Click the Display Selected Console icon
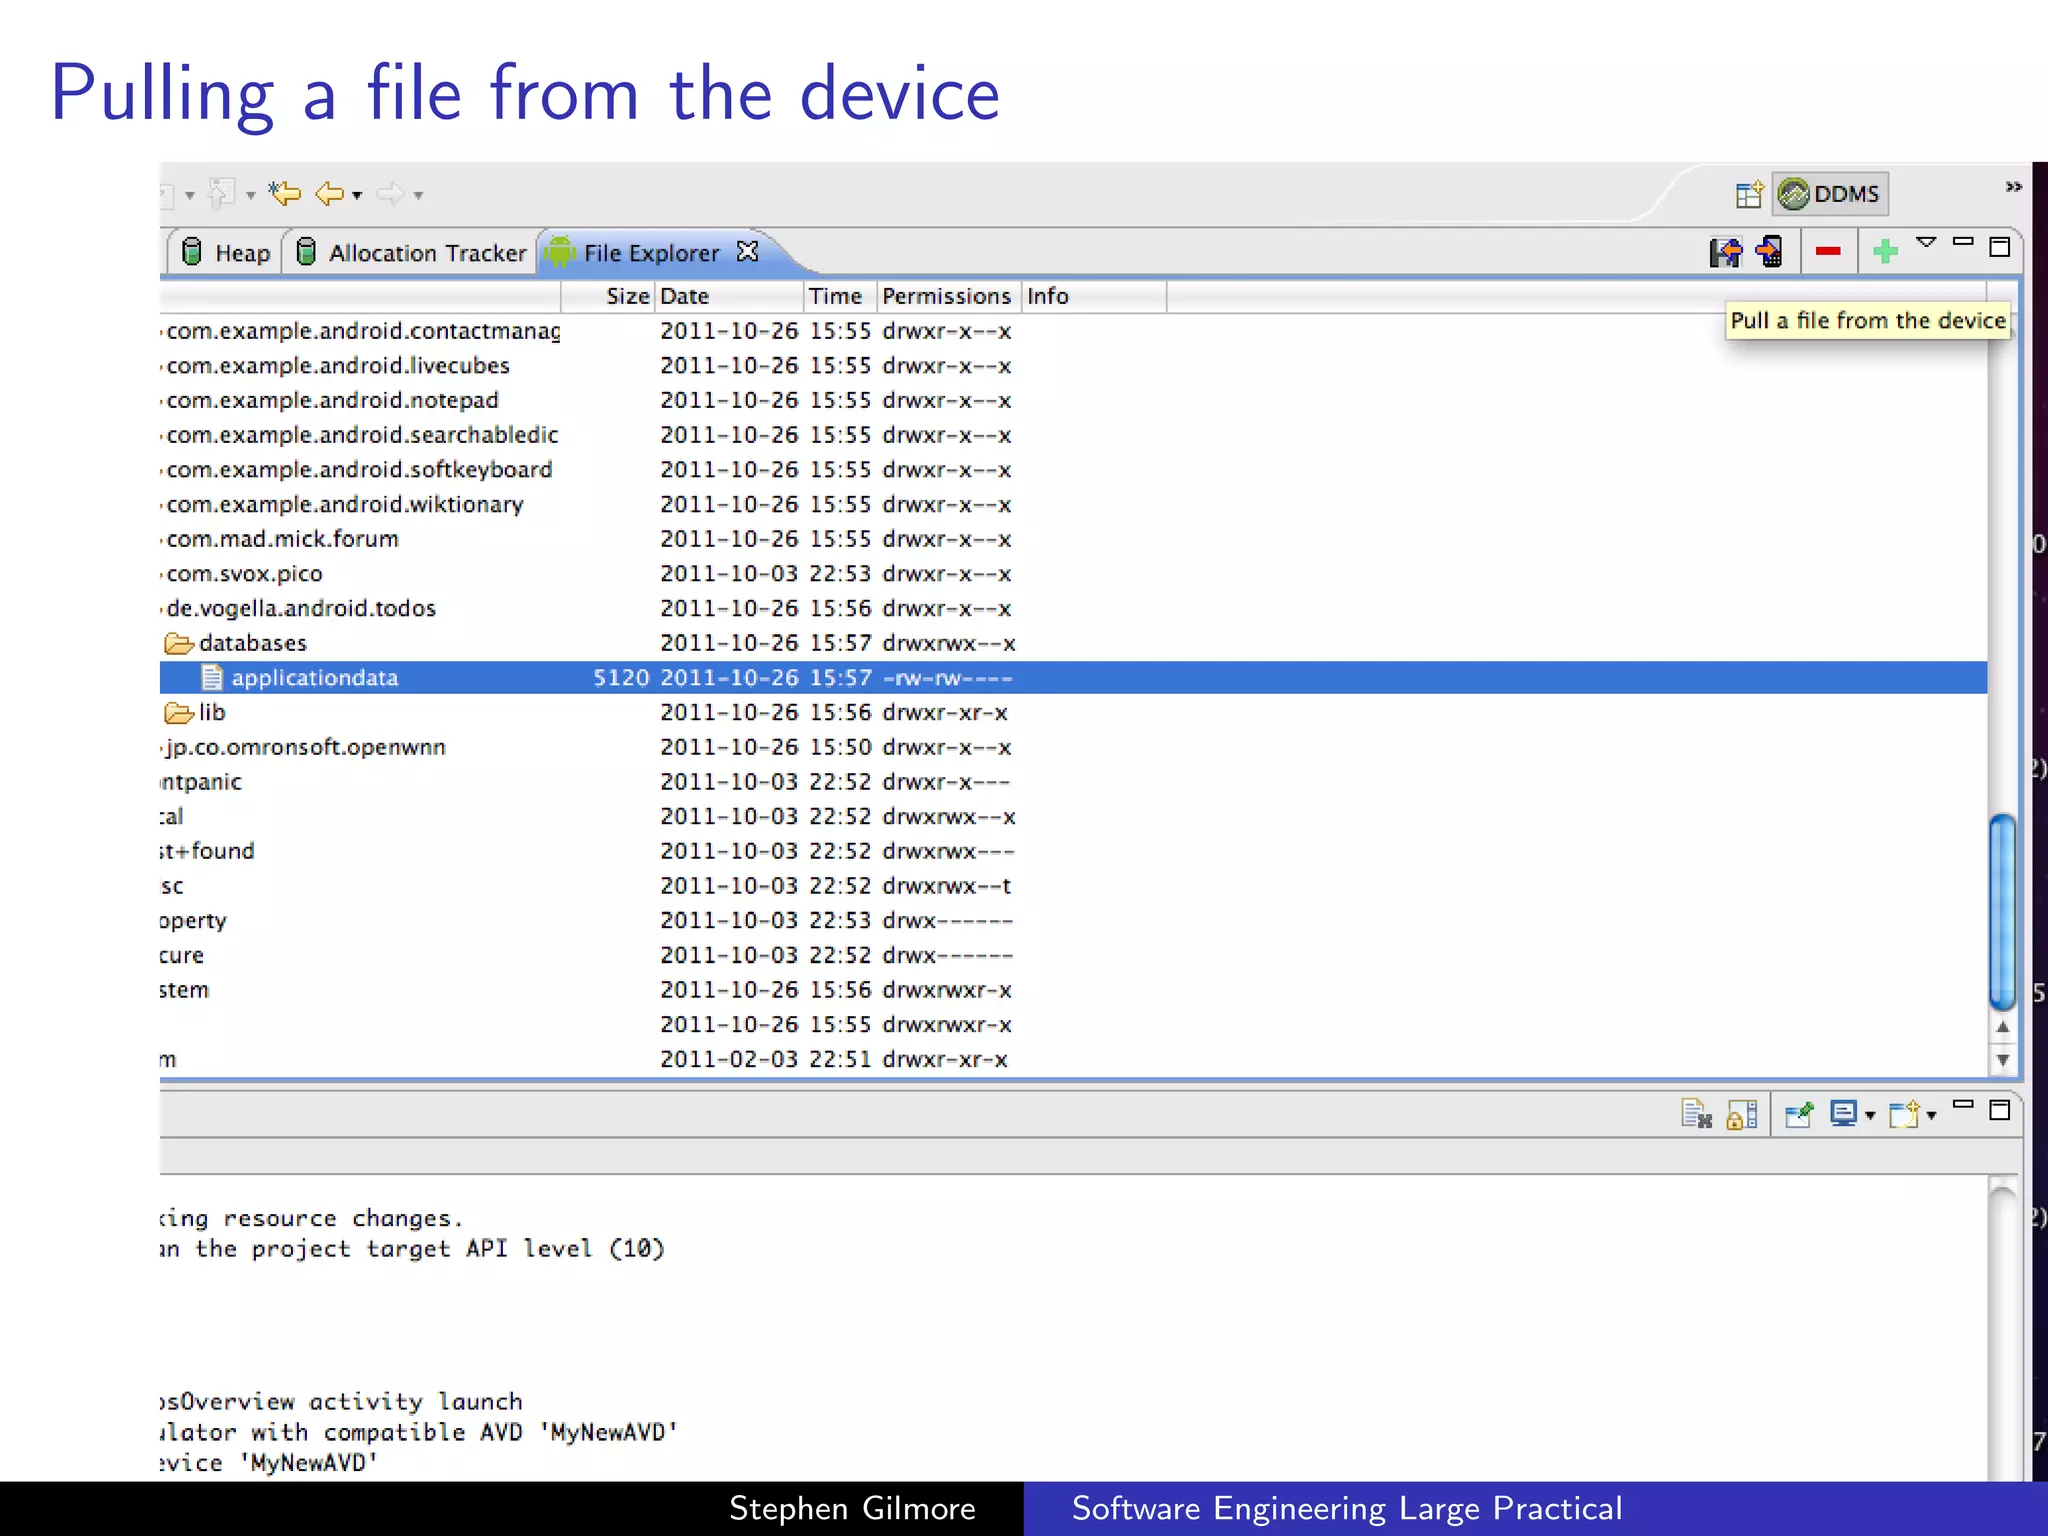Screen dimensions: 2048x1536 click(x=1843, y=1114)
